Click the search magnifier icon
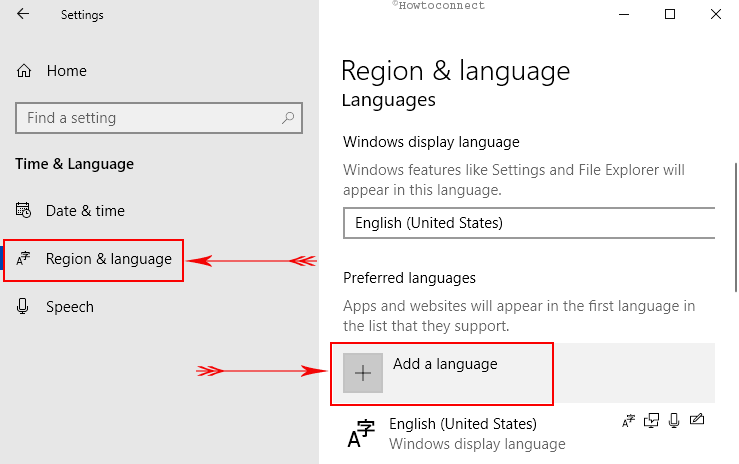Image resolution: width=739 pixels, height=464 pixels. [x=288, y=118]
